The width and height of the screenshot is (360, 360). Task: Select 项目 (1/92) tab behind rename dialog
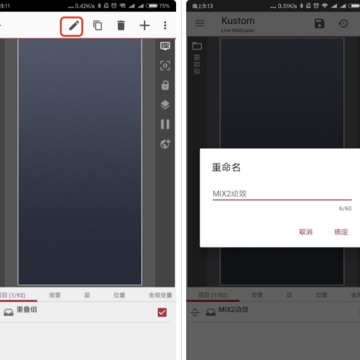213,295
